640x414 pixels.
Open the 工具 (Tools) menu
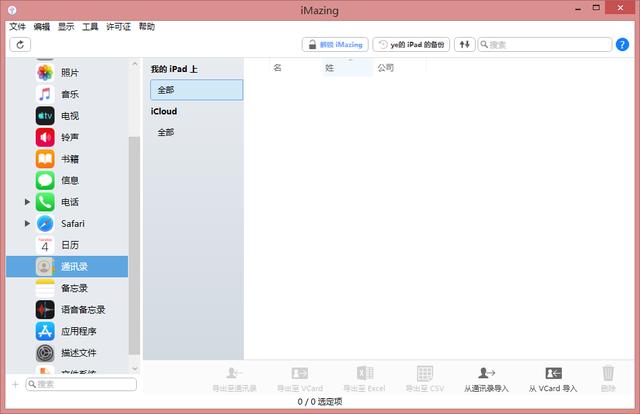[90, 27]
